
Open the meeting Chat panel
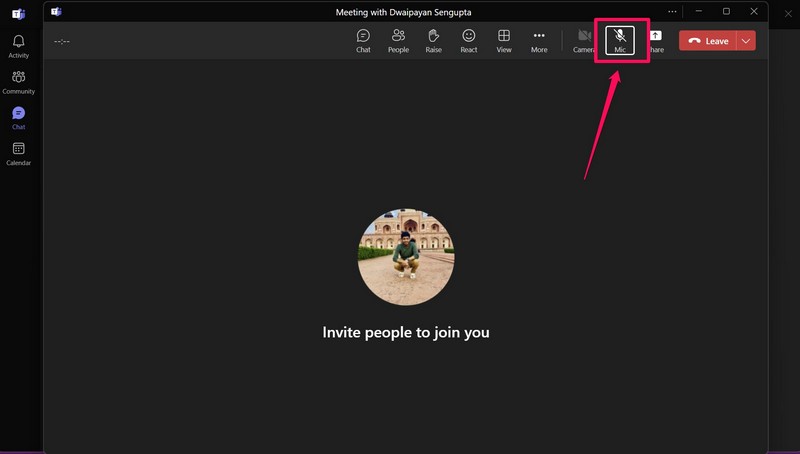tap(363, 41)
